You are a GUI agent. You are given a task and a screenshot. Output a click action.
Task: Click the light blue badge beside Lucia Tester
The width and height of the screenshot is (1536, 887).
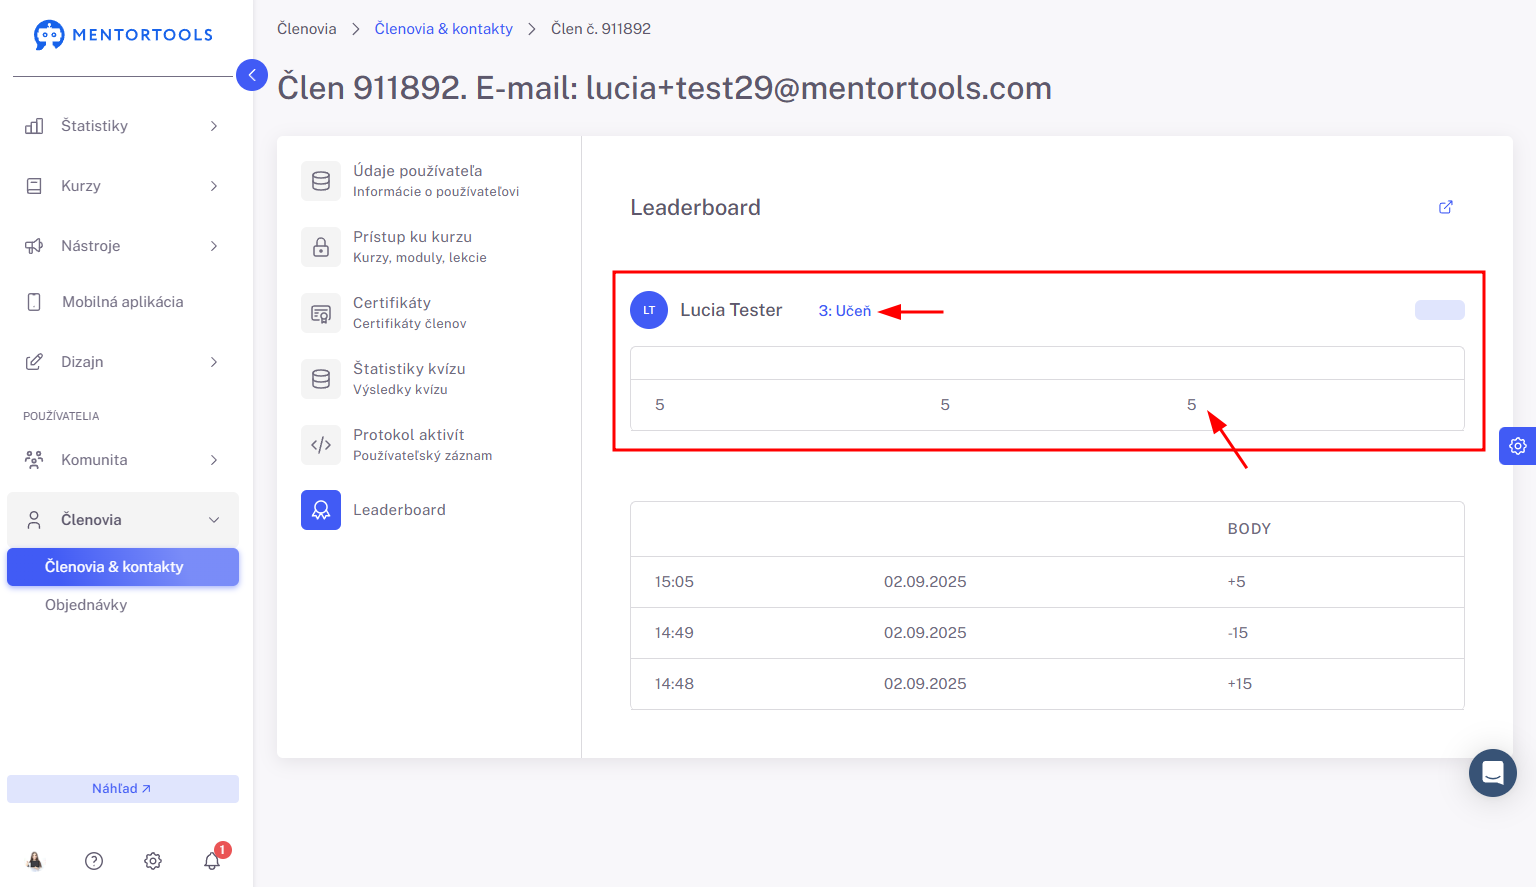coord(1439,310)
